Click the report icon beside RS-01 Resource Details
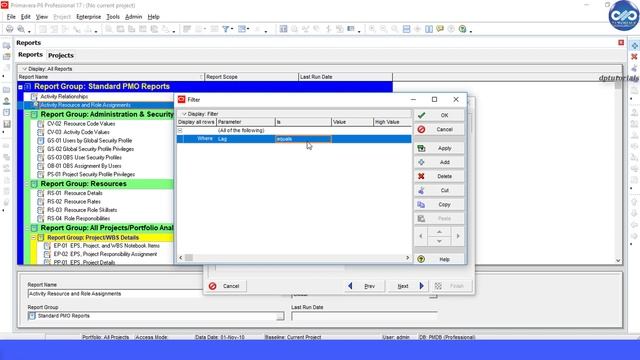This screenshot has height=360, width=640. coord(40,193)
